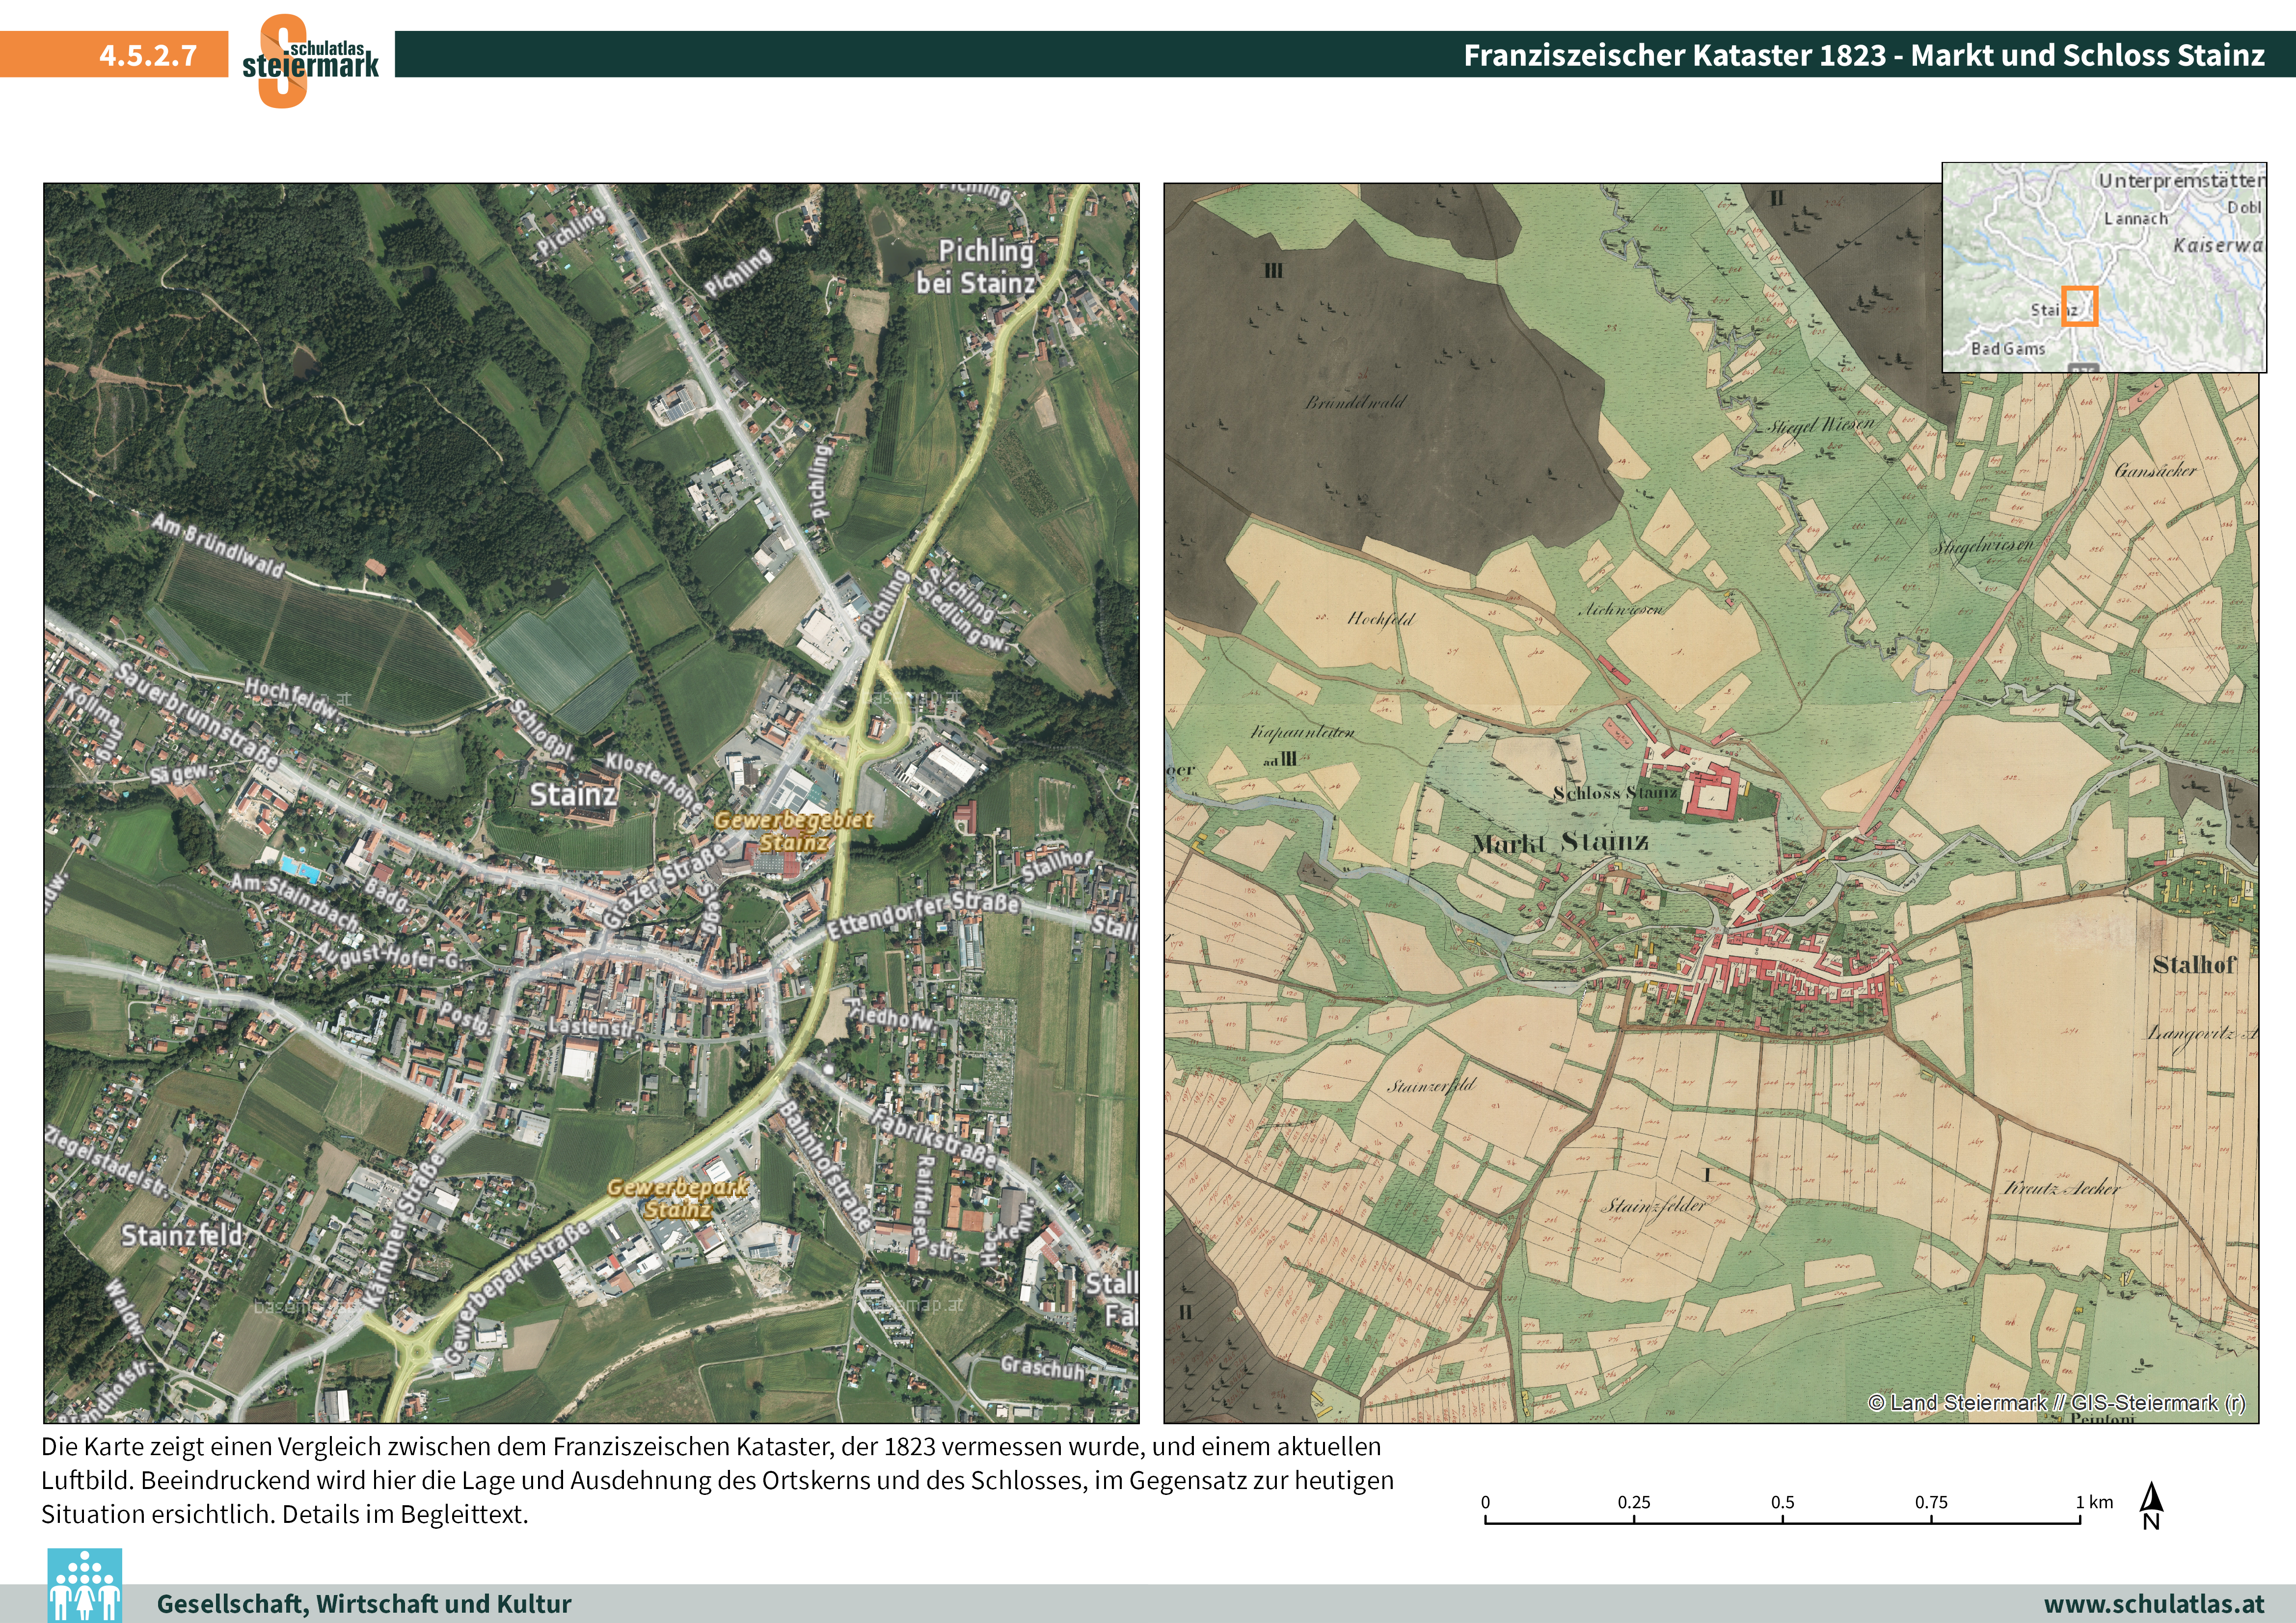The image size is (2296, 1623).
Task: Click the Land Steiermark GIS copyright text
Action: pos(2056,1403)
